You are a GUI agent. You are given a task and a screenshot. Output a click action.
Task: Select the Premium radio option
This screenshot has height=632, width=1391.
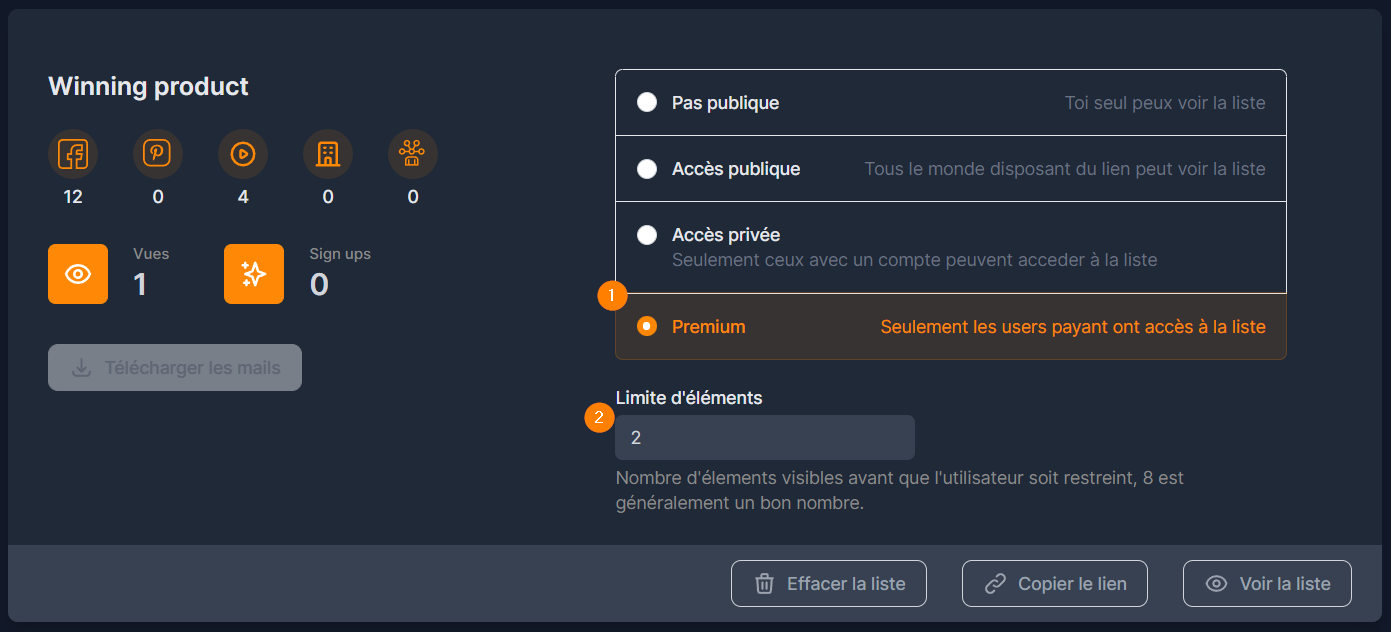point(647,326)
